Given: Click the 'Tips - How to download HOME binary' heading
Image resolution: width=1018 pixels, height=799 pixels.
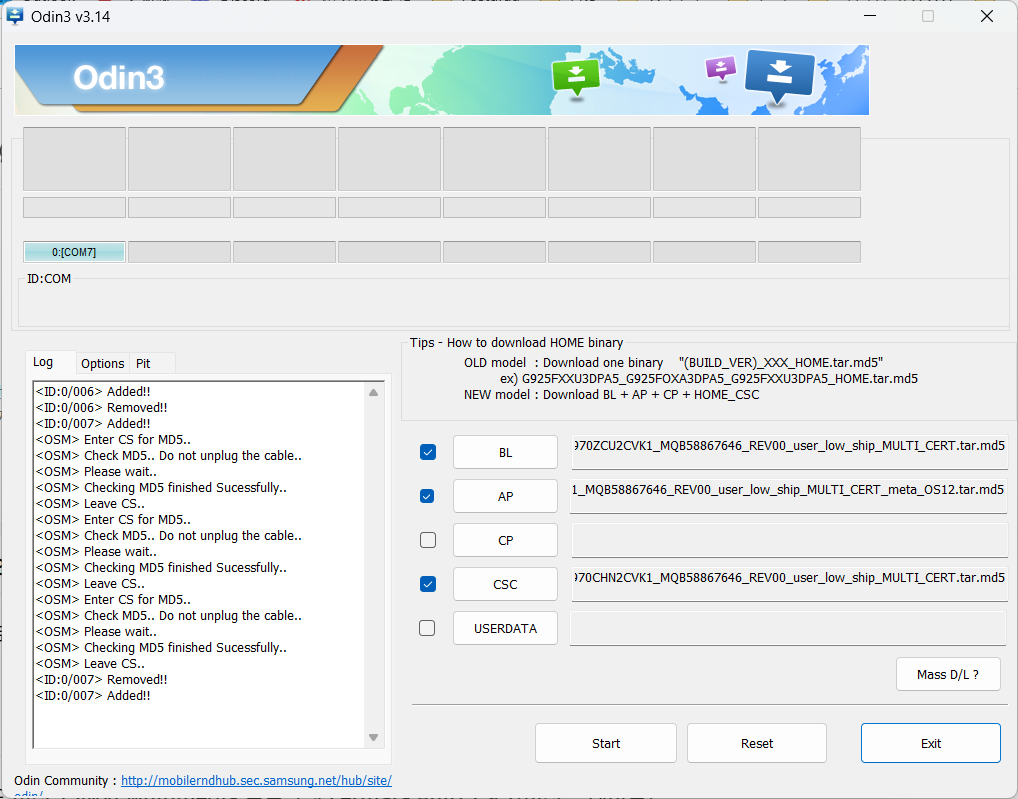Looking at the screenshot, I should [x=516, y=343].
